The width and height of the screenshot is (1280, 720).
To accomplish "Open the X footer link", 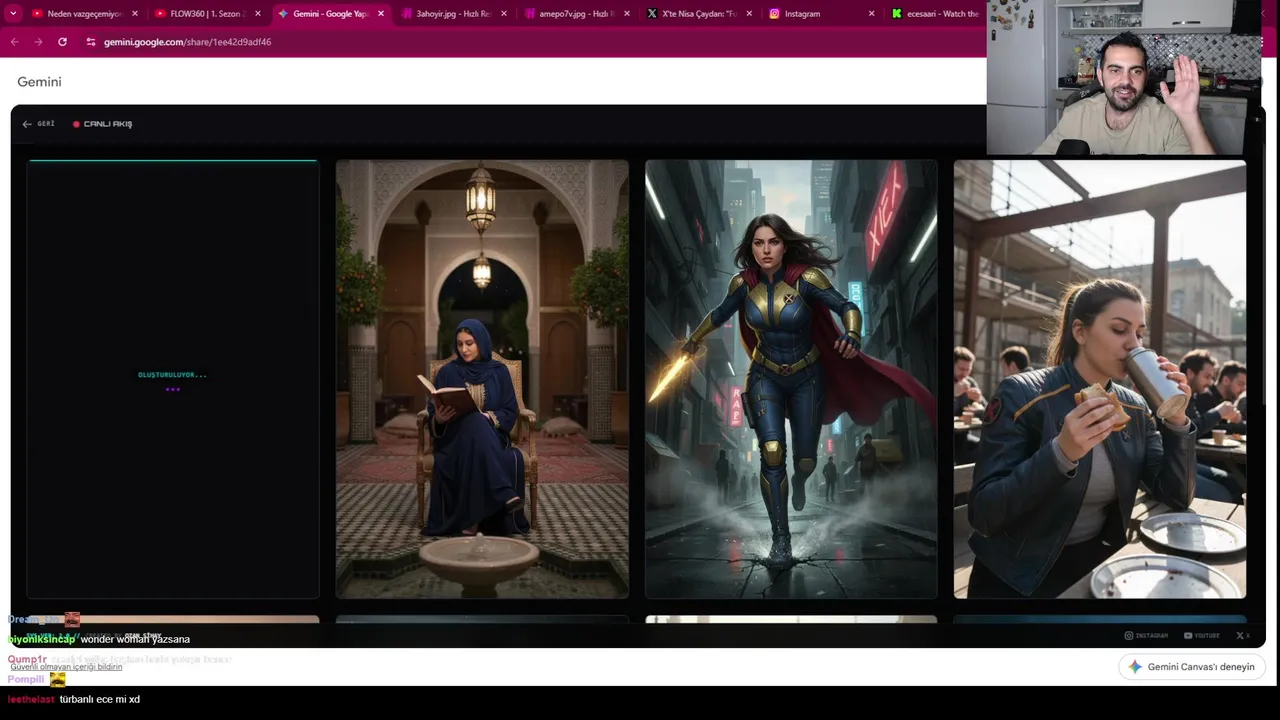I will 1243,635.
